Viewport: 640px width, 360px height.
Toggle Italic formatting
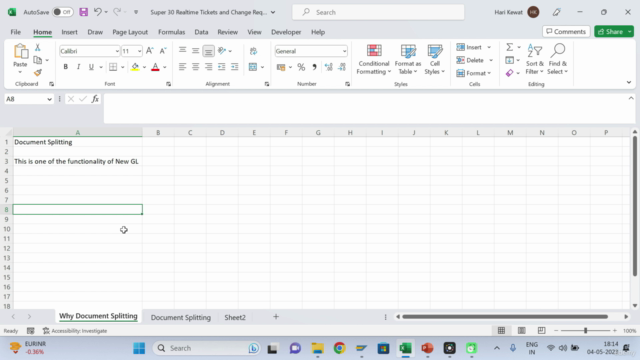coord(78,67)
